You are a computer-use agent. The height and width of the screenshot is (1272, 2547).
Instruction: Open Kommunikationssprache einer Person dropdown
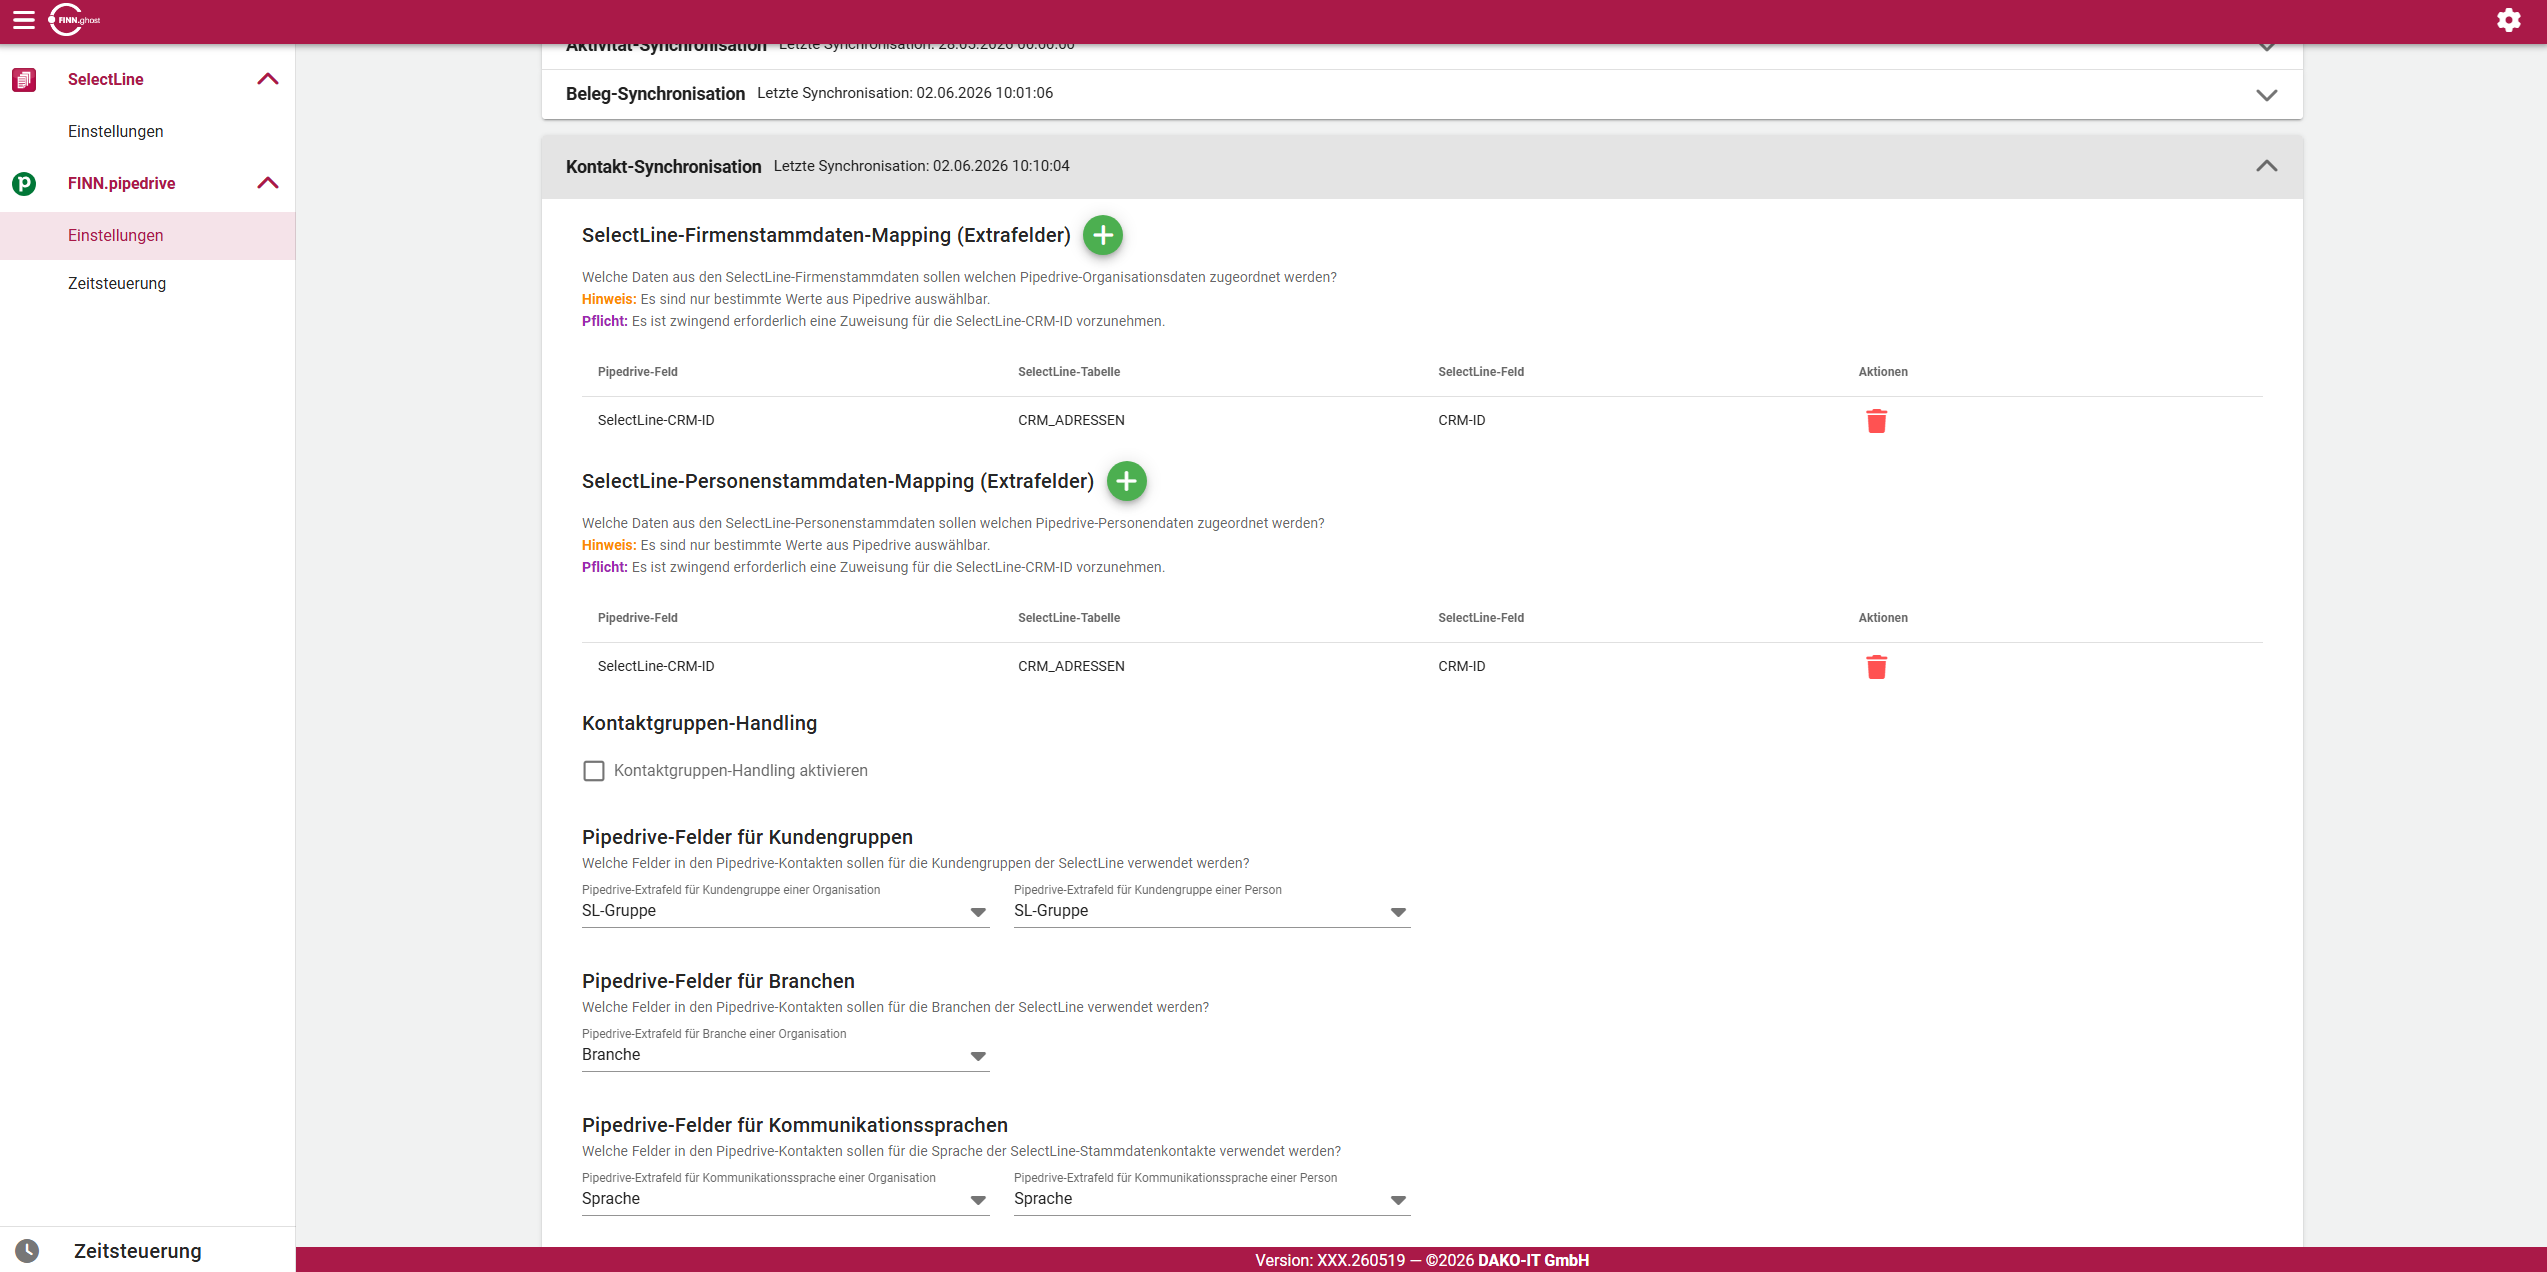[1212, 1199]
